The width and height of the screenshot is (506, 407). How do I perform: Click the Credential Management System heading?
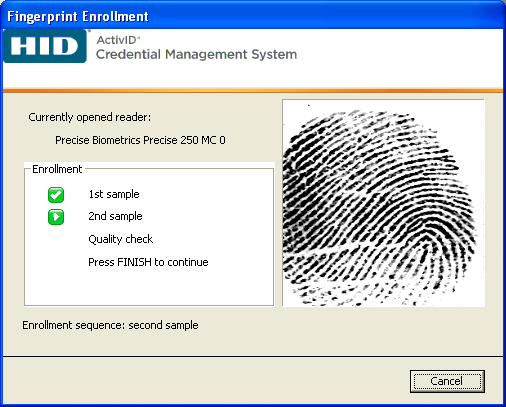point(196,54)
